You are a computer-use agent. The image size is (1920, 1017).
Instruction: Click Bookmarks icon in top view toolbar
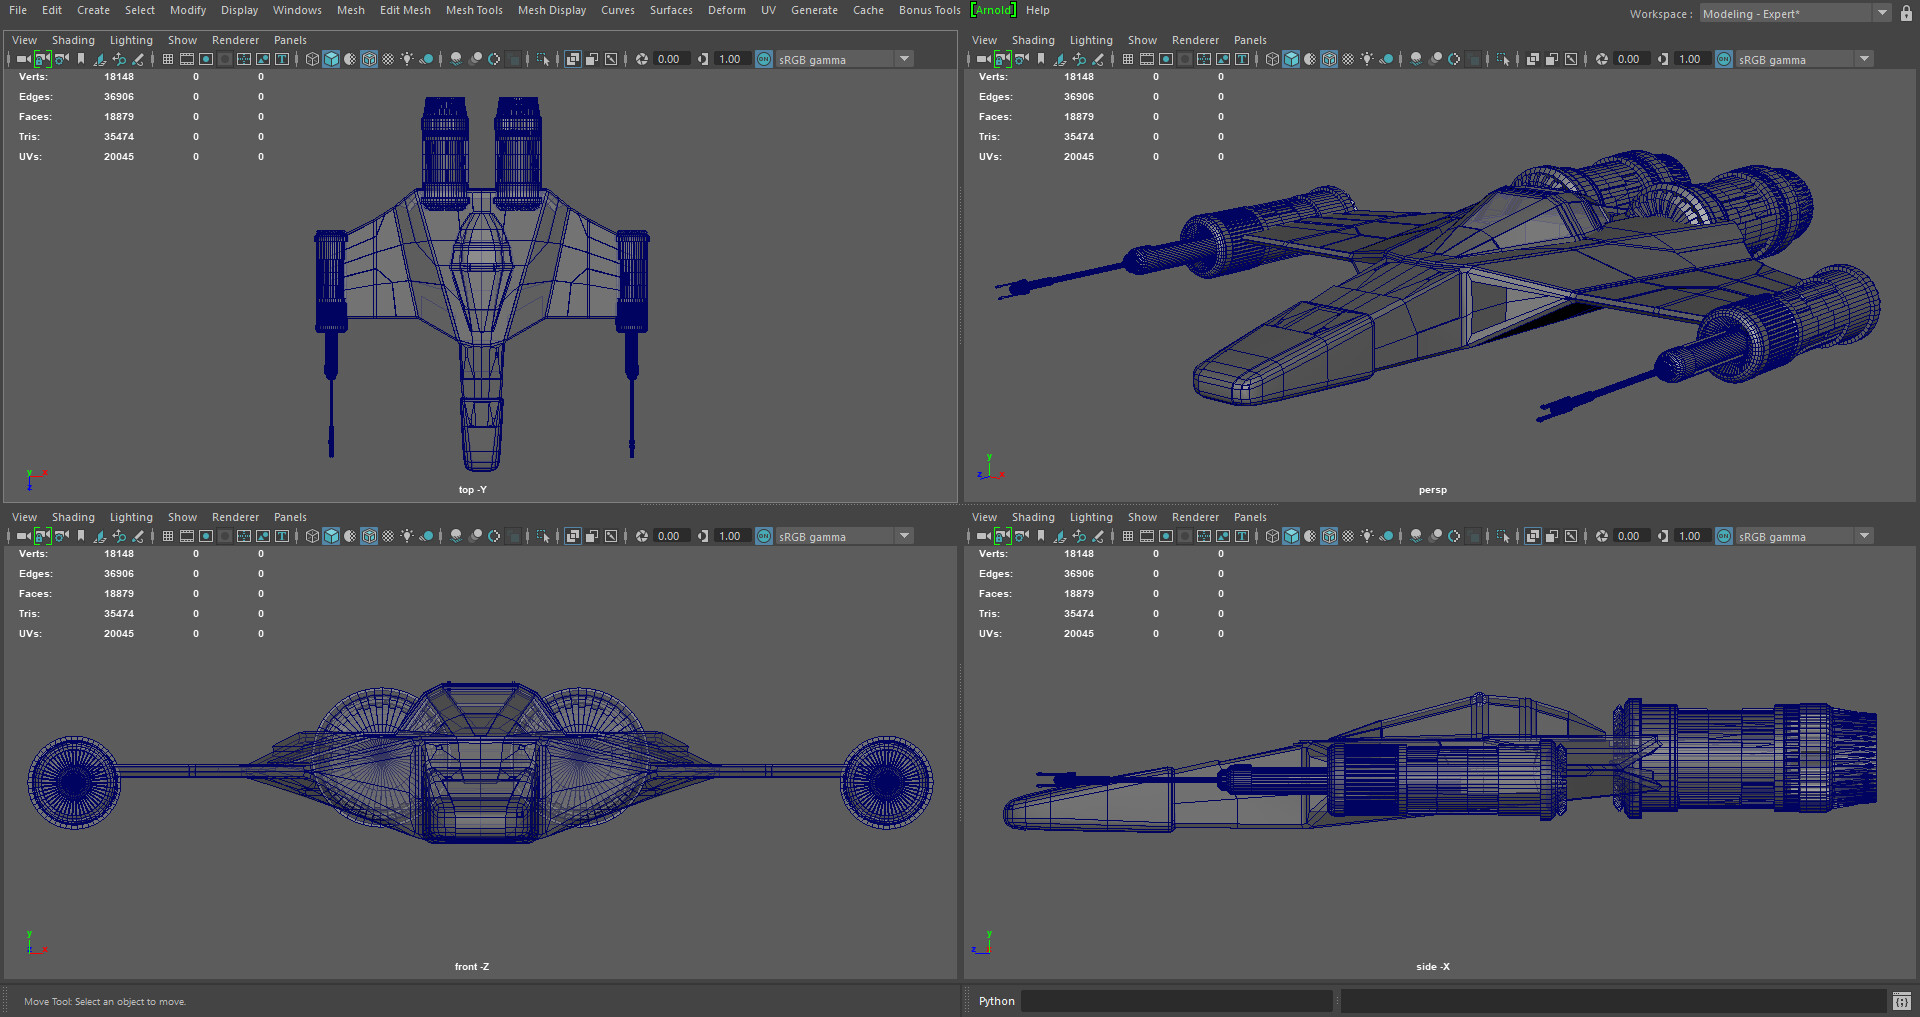[81, 59]
